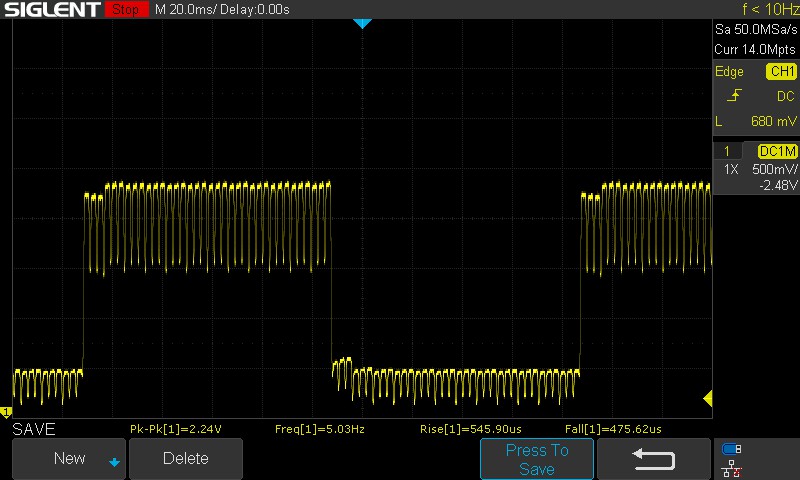This screenshot has width=800, height=480.
Task: Click the blue trigger position marker
Action: pos(362,23)
